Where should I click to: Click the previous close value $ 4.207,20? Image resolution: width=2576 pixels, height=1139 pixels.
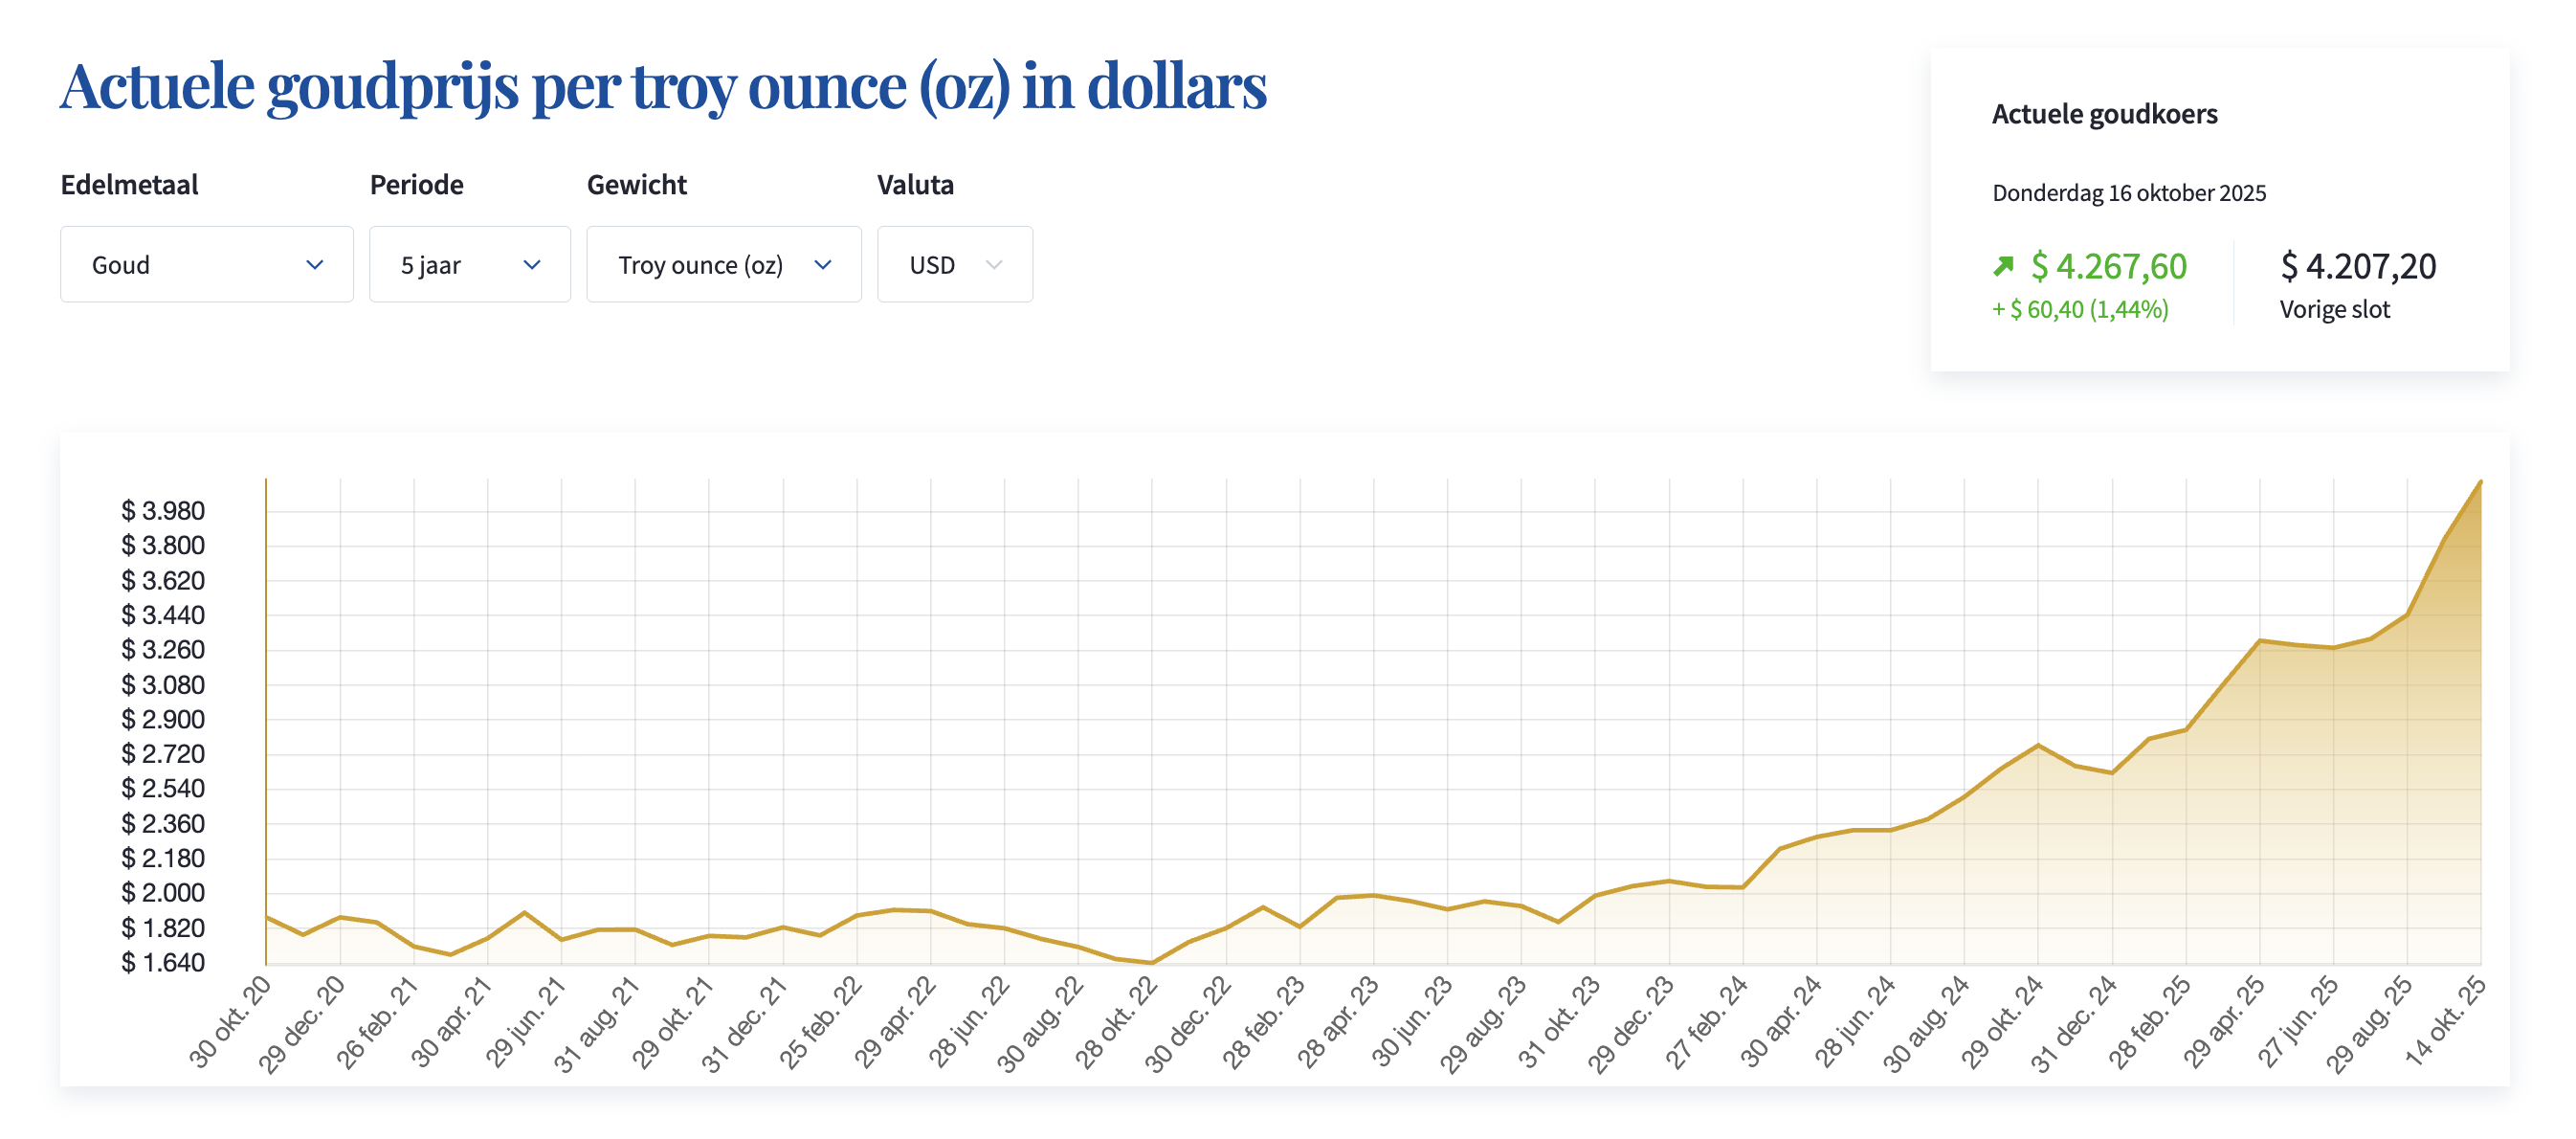point(2358,266)
